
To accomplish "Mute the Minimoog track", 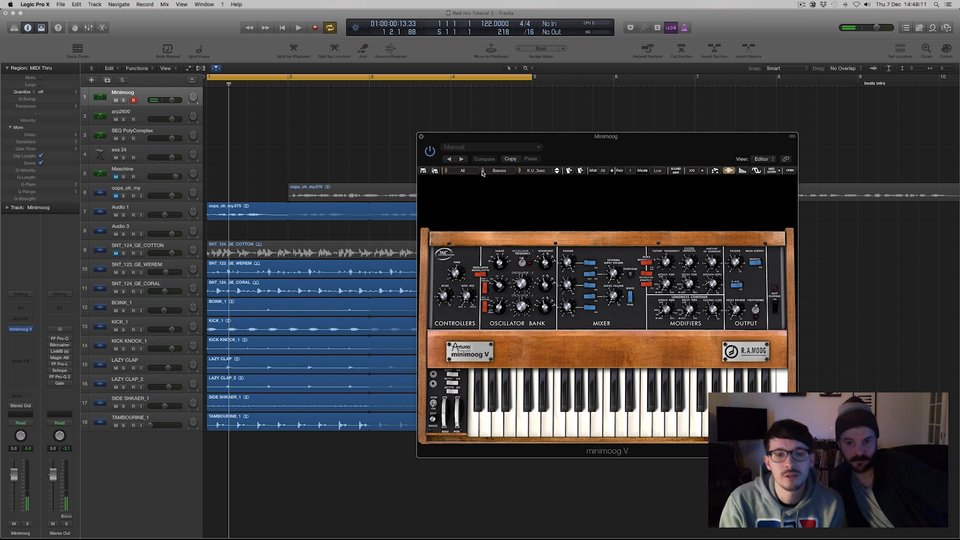I will (116, 100).
